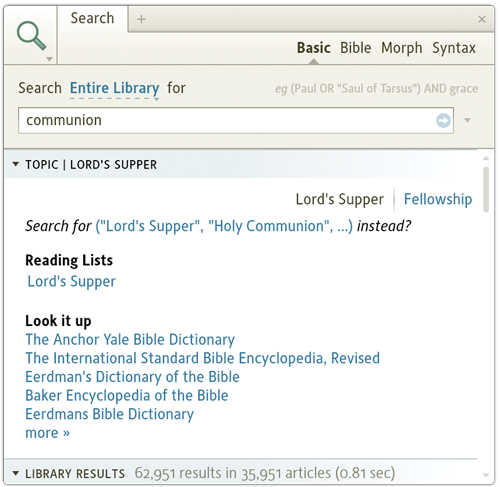Collapse the Topic | Lord's Supper section
The width and height of the screenshot is (500, 487).
click(15, 164)
